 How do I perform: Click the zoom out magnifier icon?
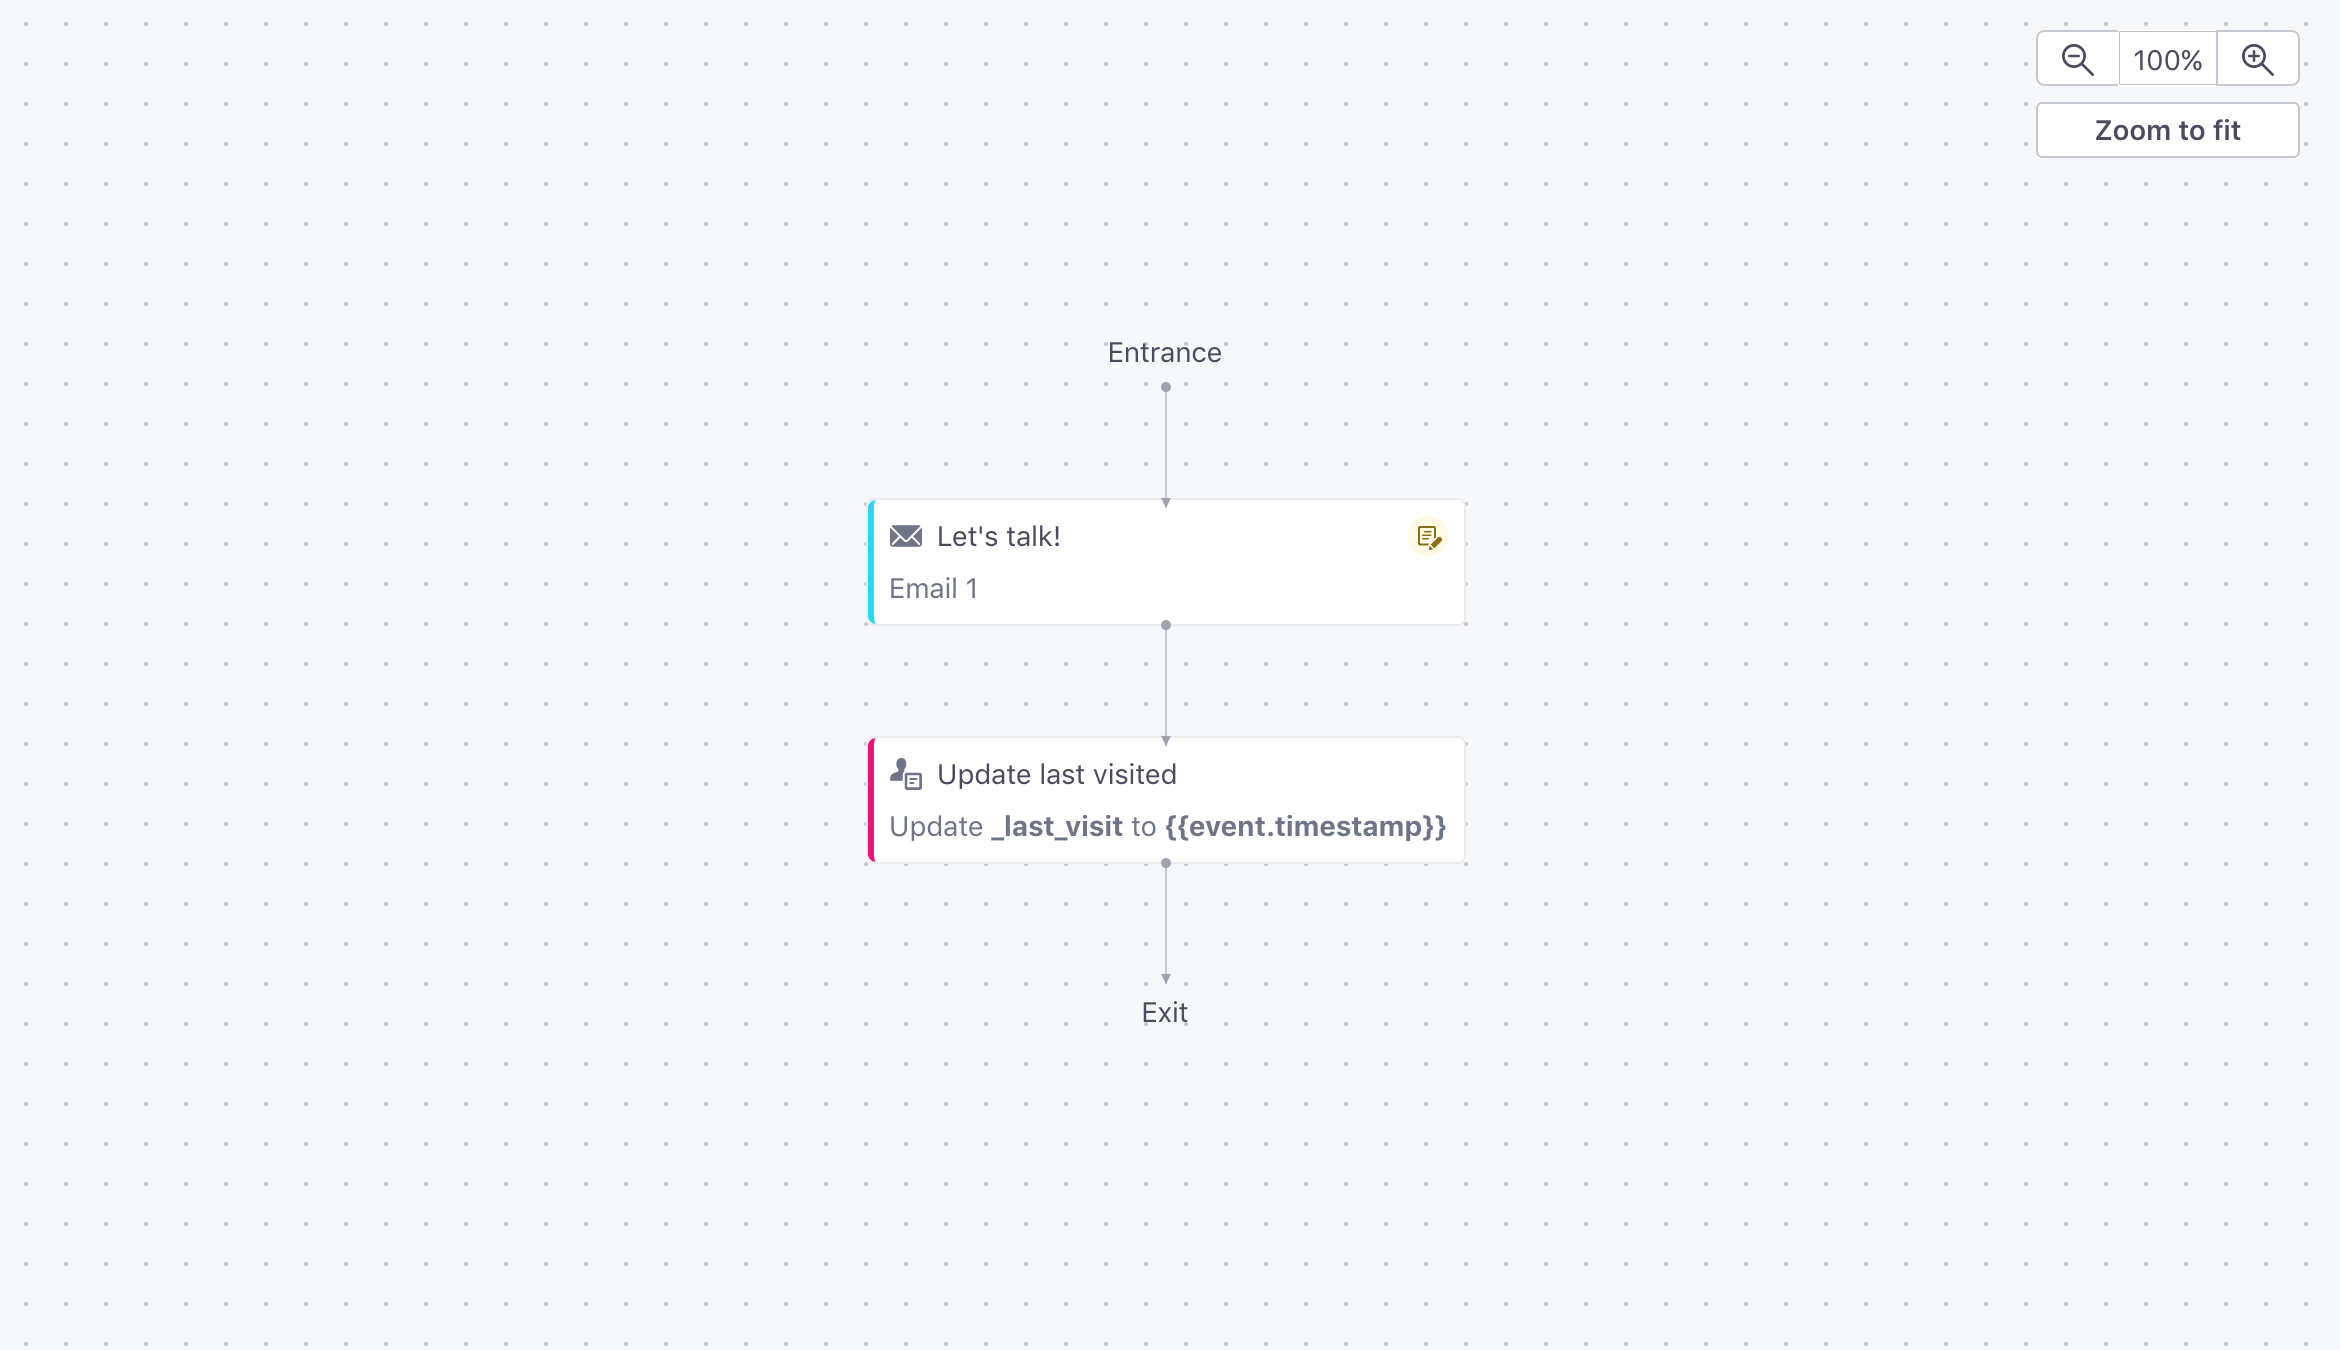point(2077,60)
